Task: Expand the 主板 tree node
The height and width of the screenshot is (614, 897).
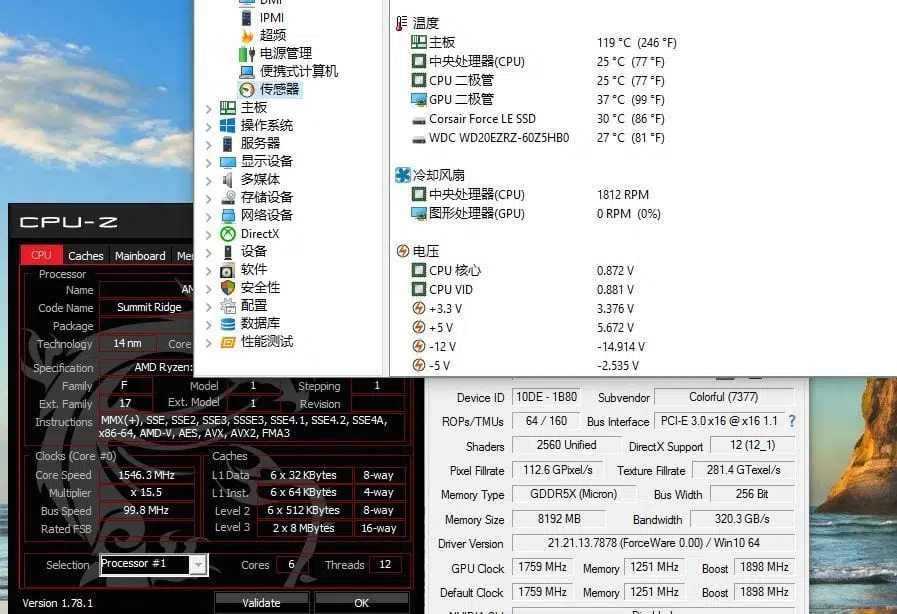Action: 209,108
